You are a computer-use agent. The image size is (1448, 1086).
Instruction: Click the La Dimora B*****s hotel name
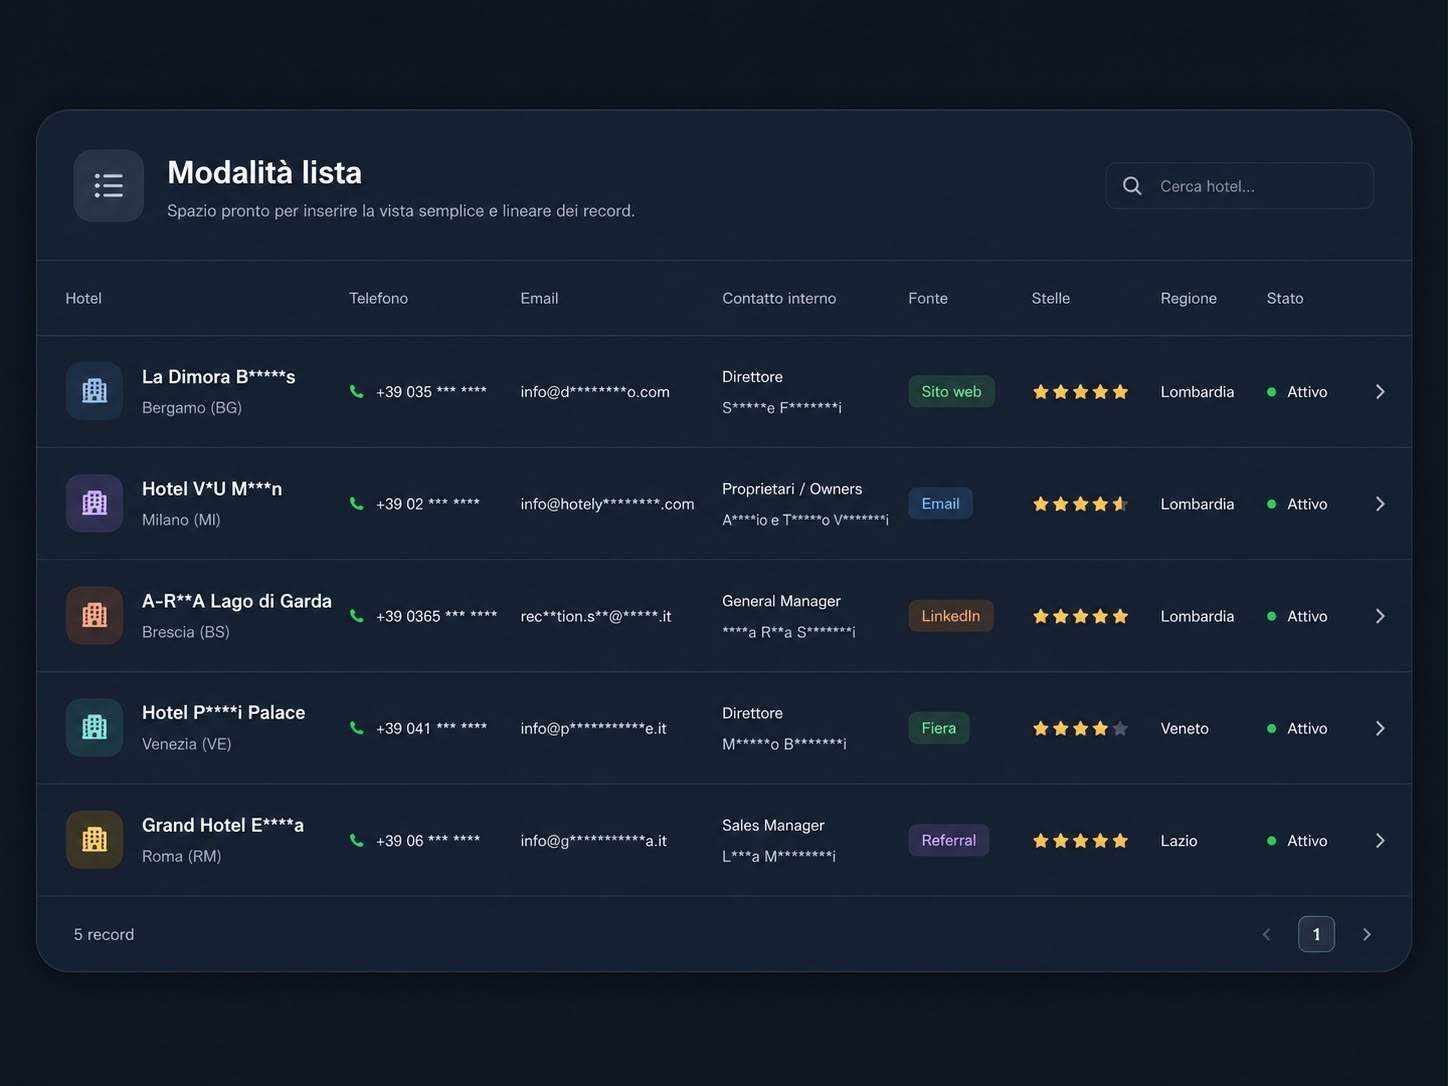[x=218, y=377]
